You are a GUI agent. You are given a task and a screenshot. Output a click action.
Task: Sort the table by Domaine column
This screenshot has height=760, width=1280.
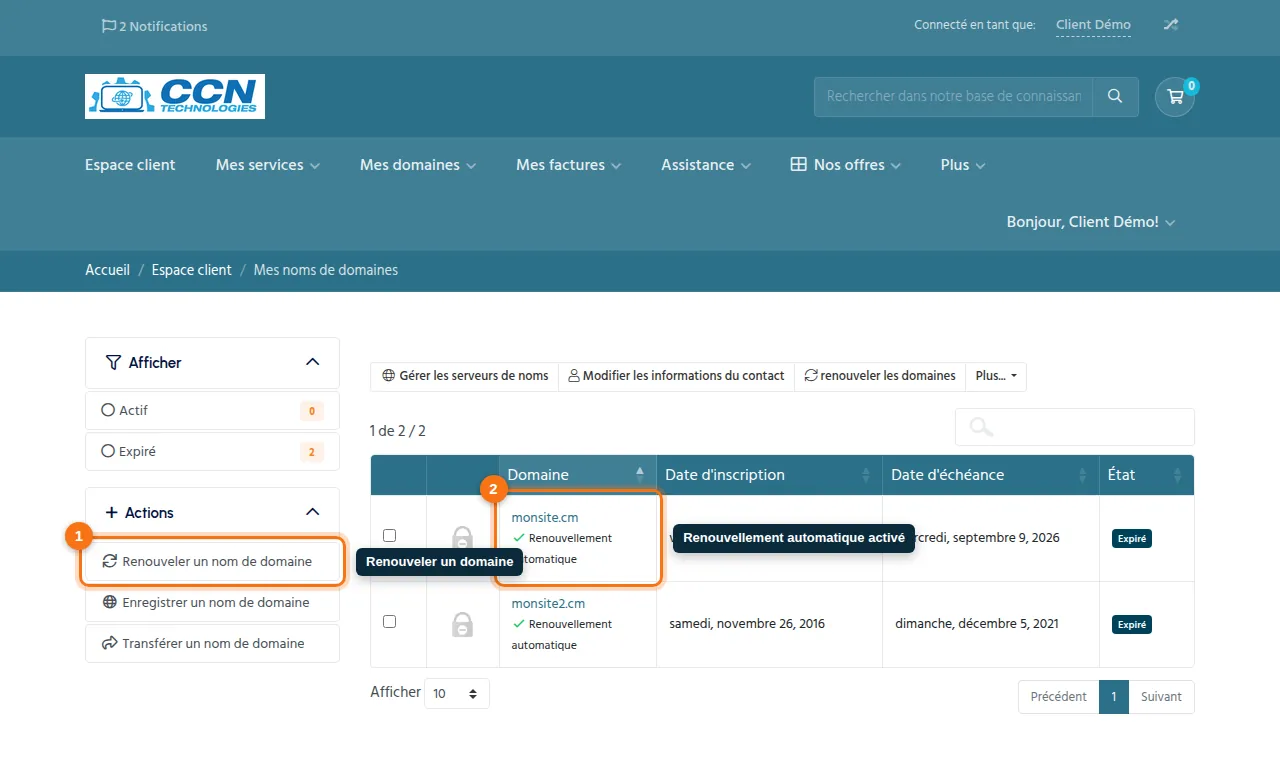(x=577, y=475)
